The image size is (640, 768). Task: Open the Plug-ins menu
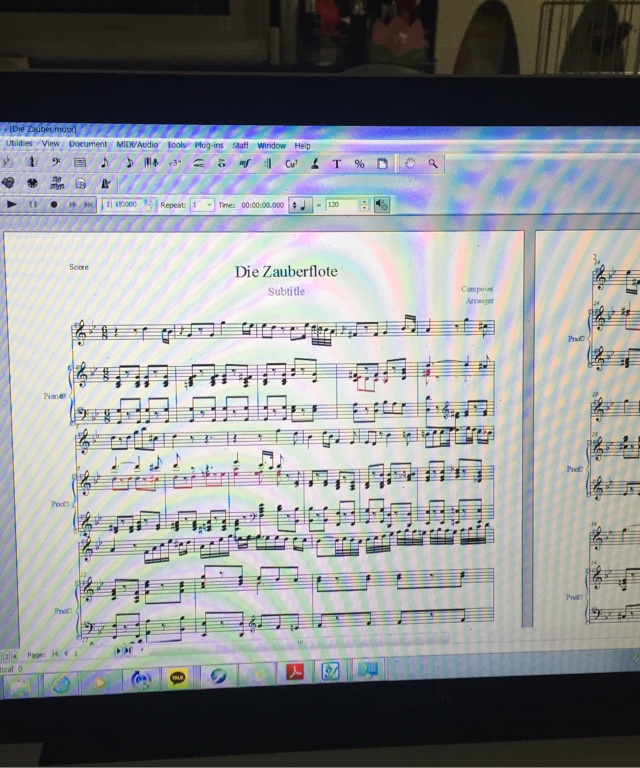[x=209, y=145]
